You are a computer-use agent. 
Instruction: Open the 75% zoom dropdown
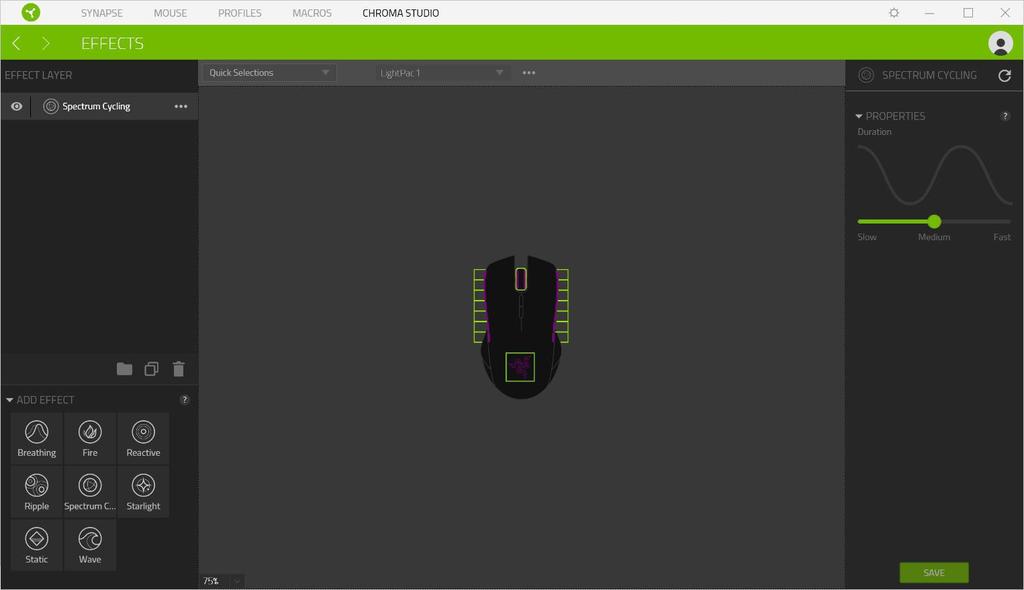pos(222,581)
